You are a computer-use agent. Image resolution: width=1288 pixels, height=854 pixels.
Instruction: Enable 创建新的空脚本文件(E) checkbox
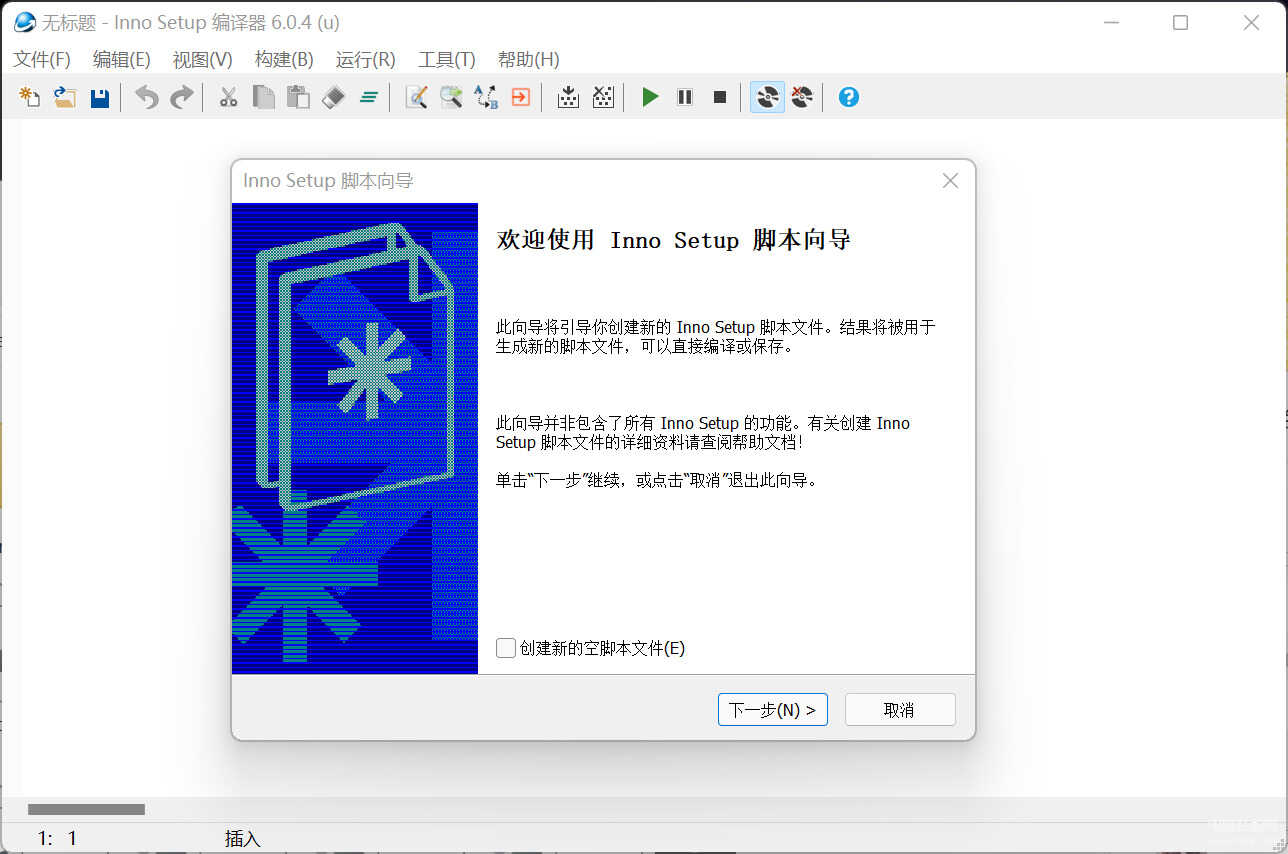click(506, 648)
